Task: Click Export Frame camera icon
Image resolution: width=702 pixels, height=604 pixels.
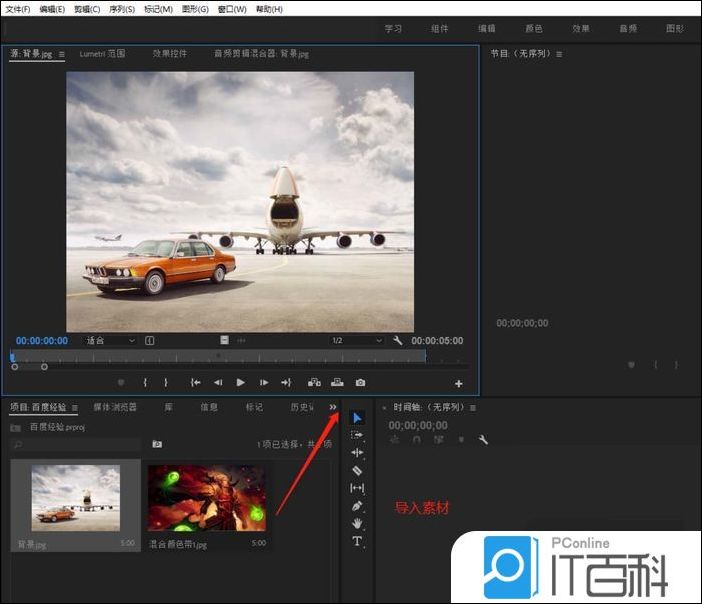Action: pos(360,382)
